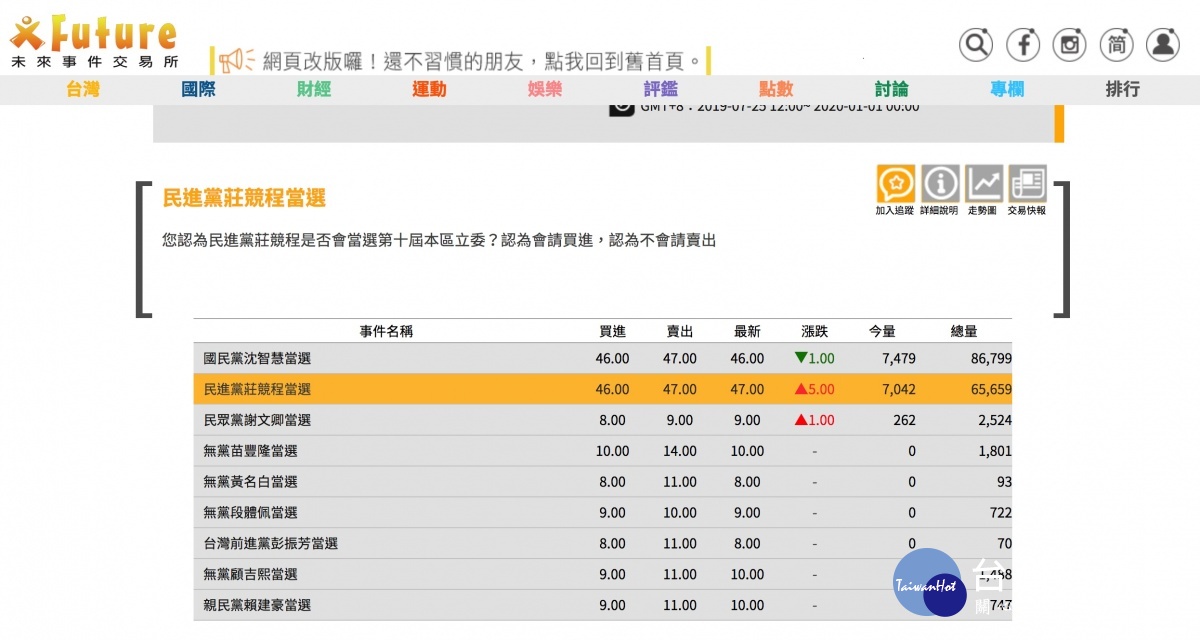
Task: Select the 無黨顧吉熙當選 row
Action: pyautogui.click(x=602, y=575)
